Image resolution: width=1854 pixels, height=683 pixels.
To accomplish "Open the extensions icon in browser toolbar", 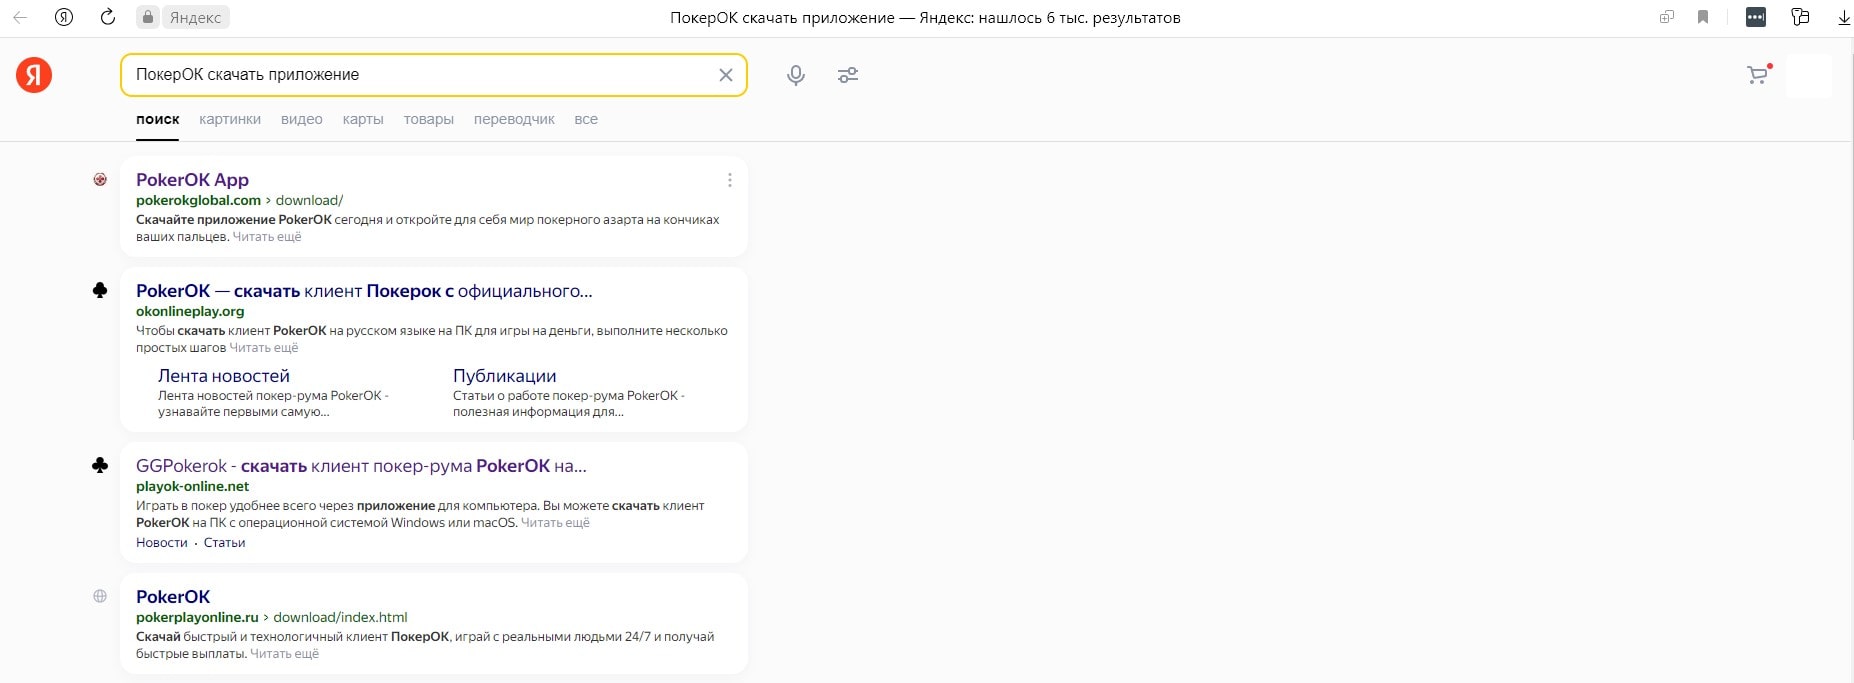I will (x=1800, y=17).
